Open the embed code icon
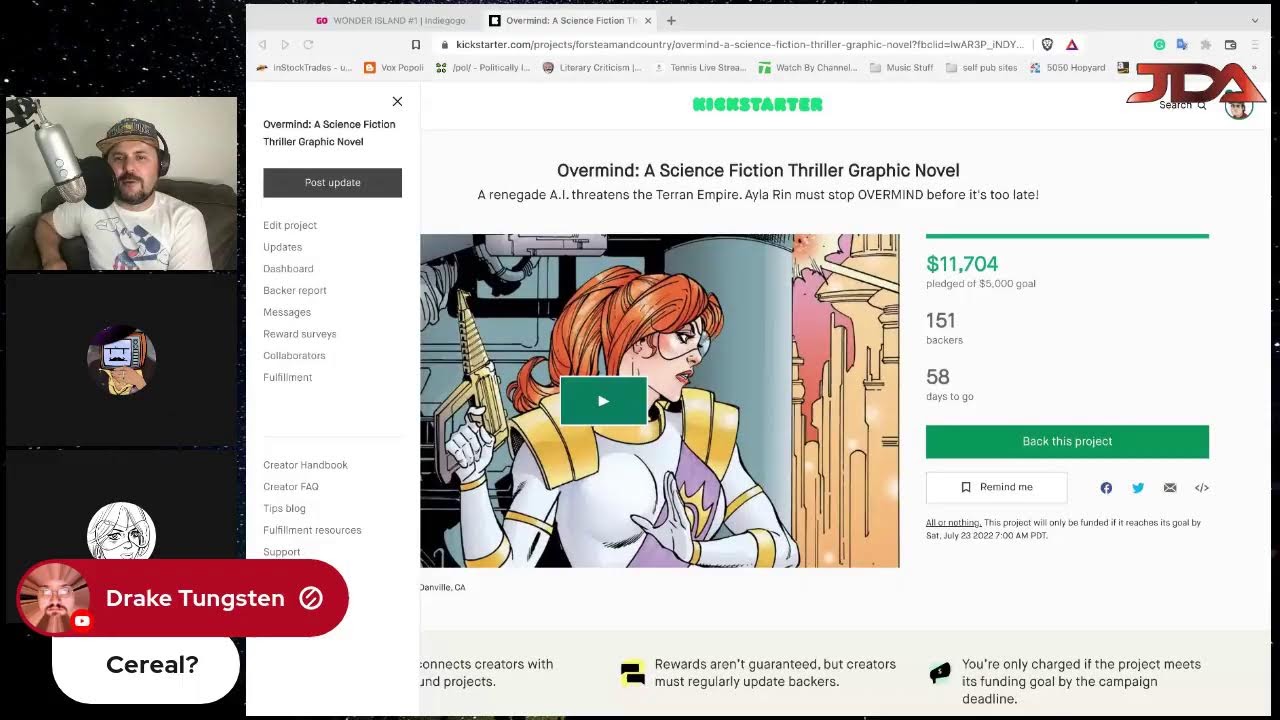Screen dimensions: 1280x720 1202,488
